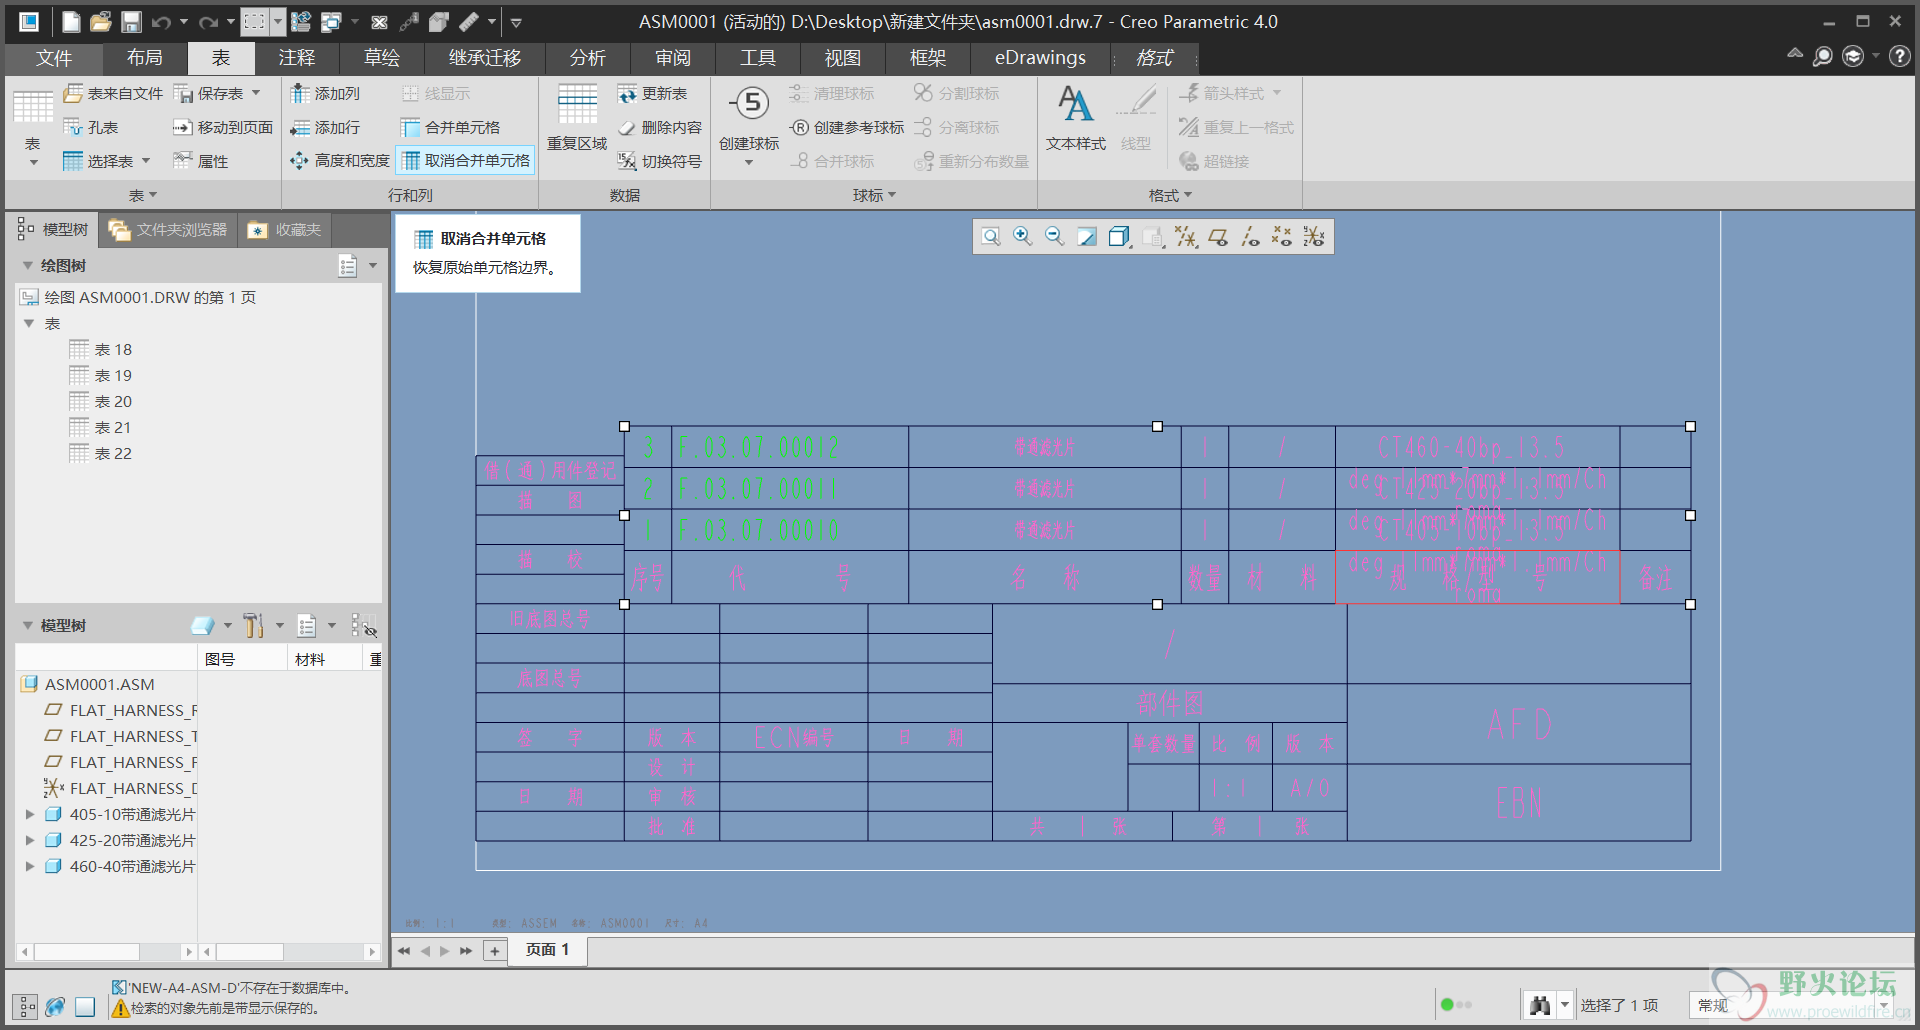Expand 405-10带通滤光片 tree node
The width and height of the screenshot is (1920, 1030).
point(30,814)
